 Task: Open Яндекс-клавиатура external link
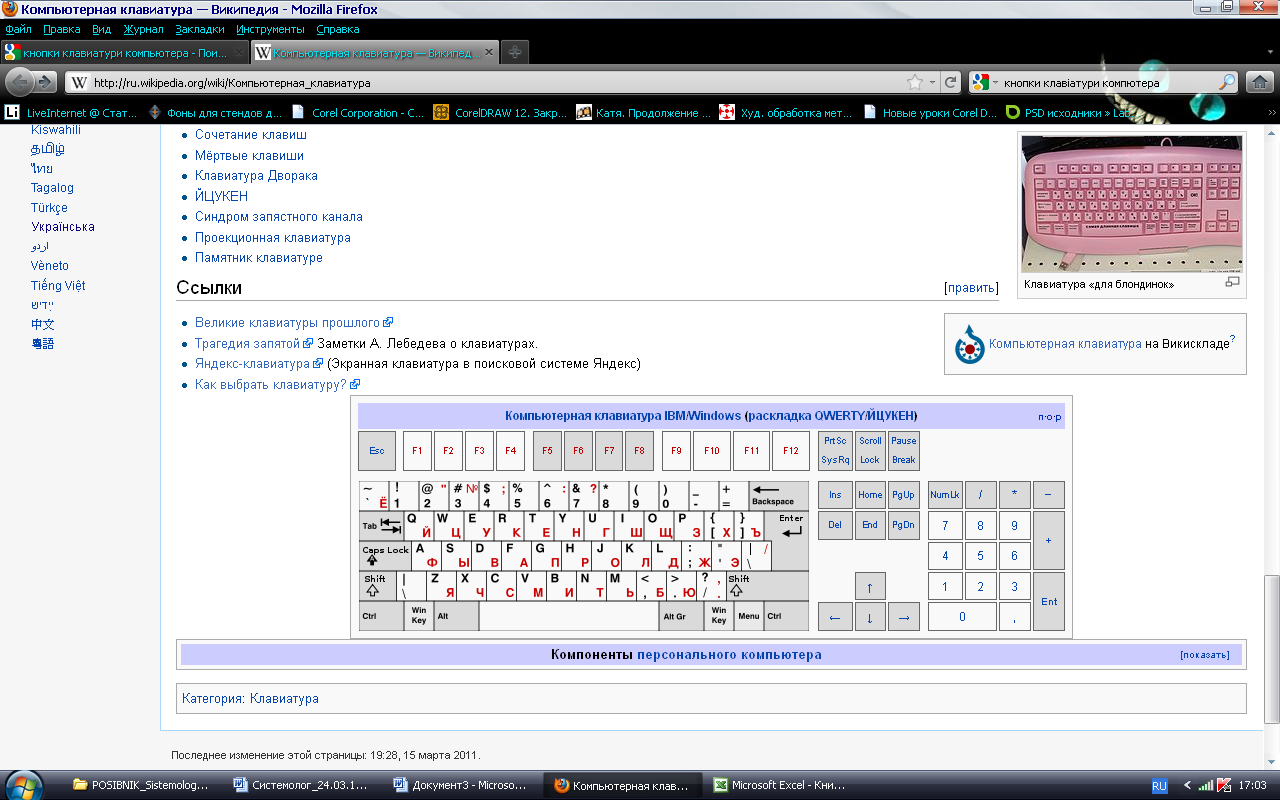point(253,364)
